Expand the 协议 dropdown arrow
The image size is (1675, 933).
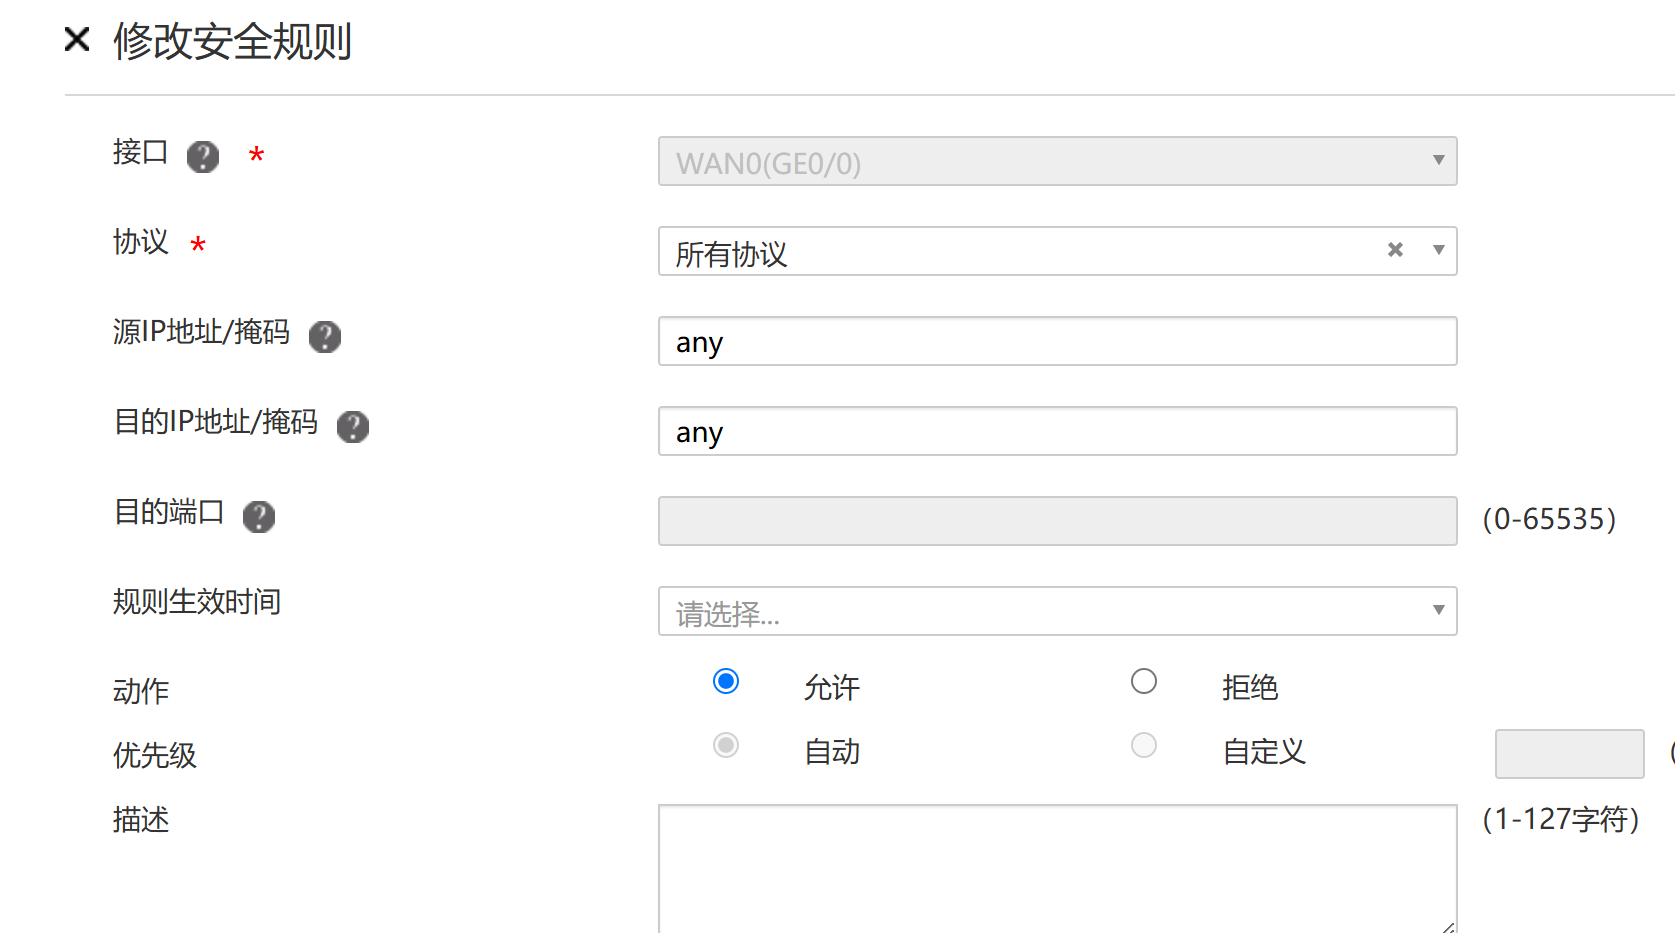1438,250
